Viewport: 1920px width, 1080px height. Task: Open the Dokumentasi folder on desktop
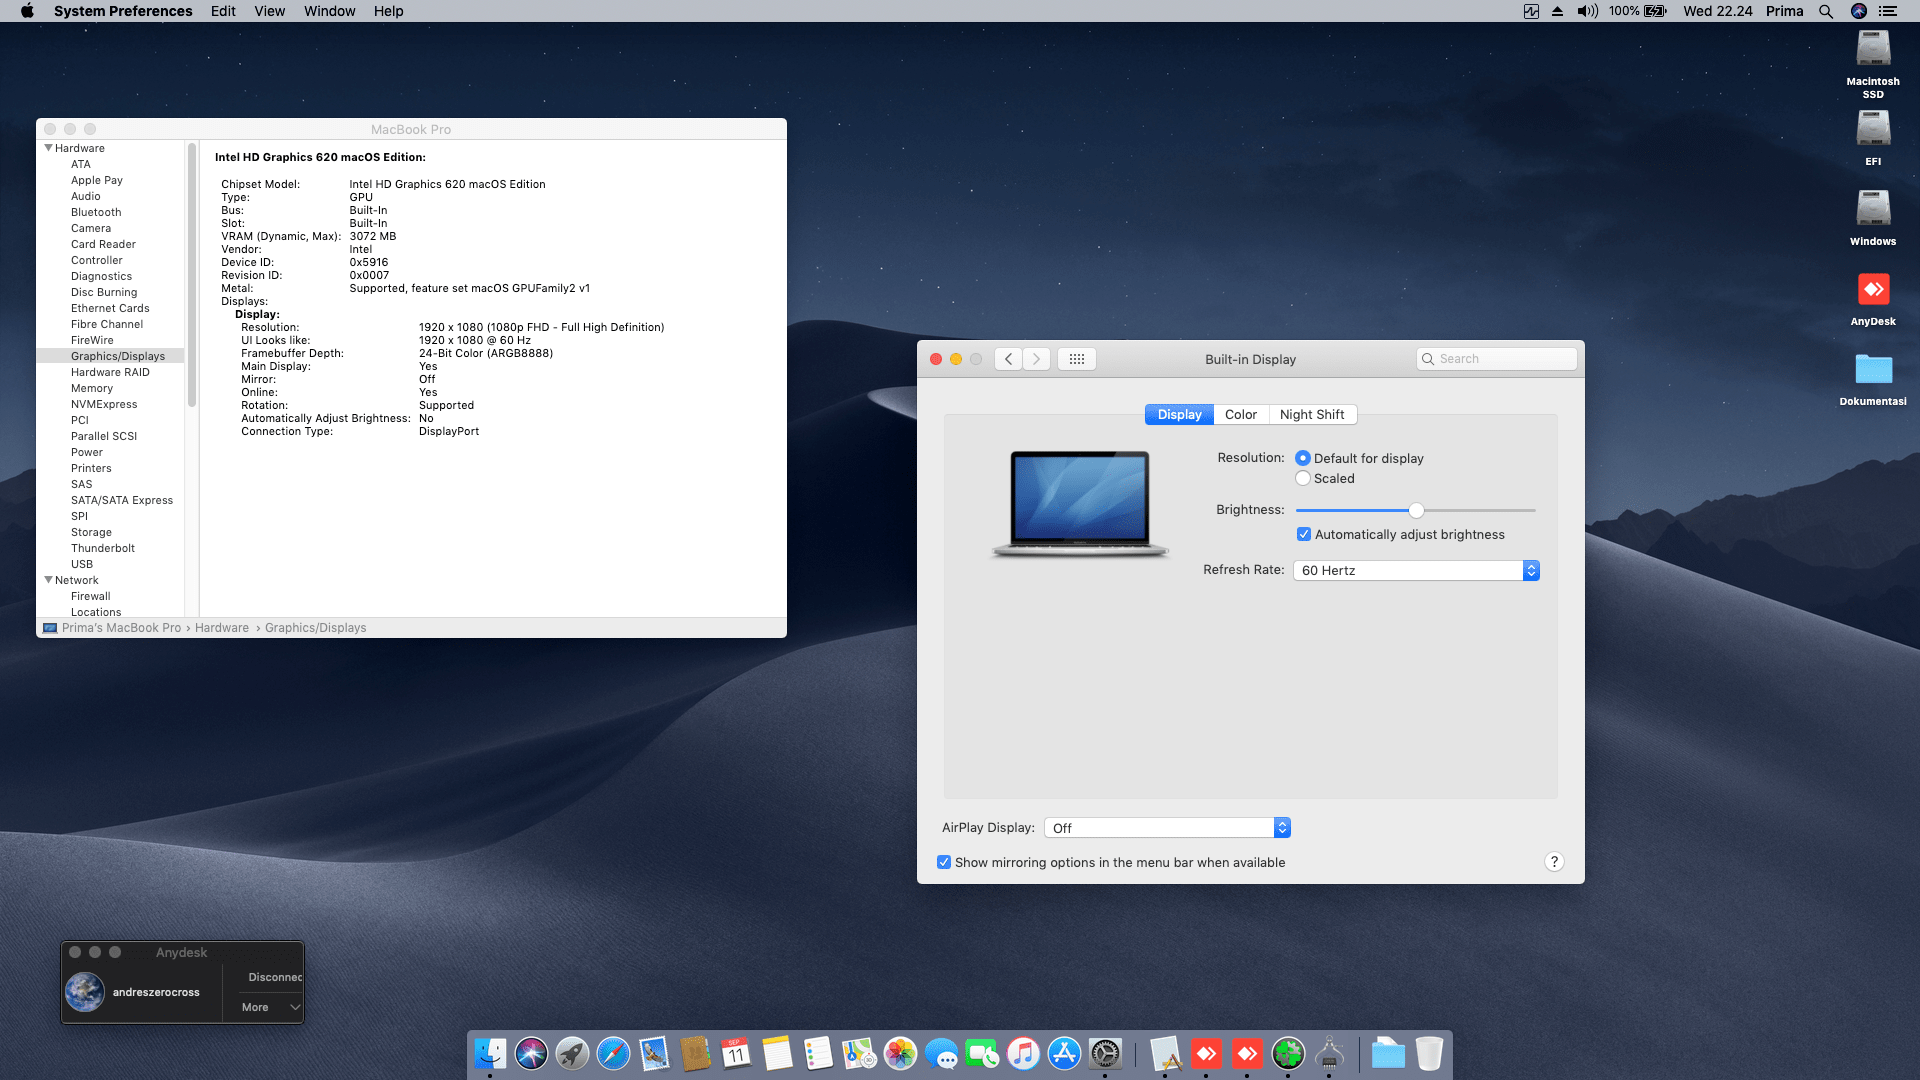pyautogui.click(x=1872, y=370)
